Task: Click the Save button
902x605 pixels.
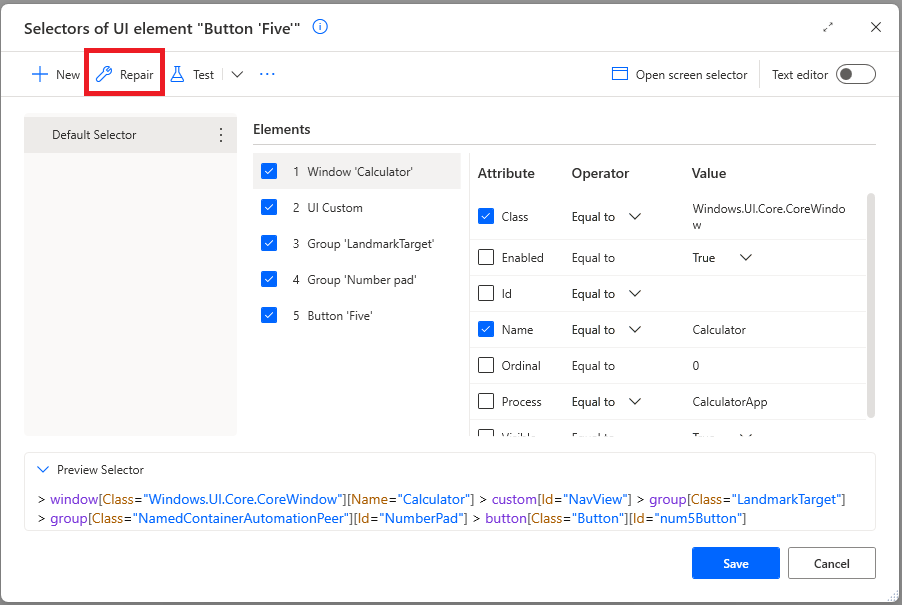Action: coord(735,563)
